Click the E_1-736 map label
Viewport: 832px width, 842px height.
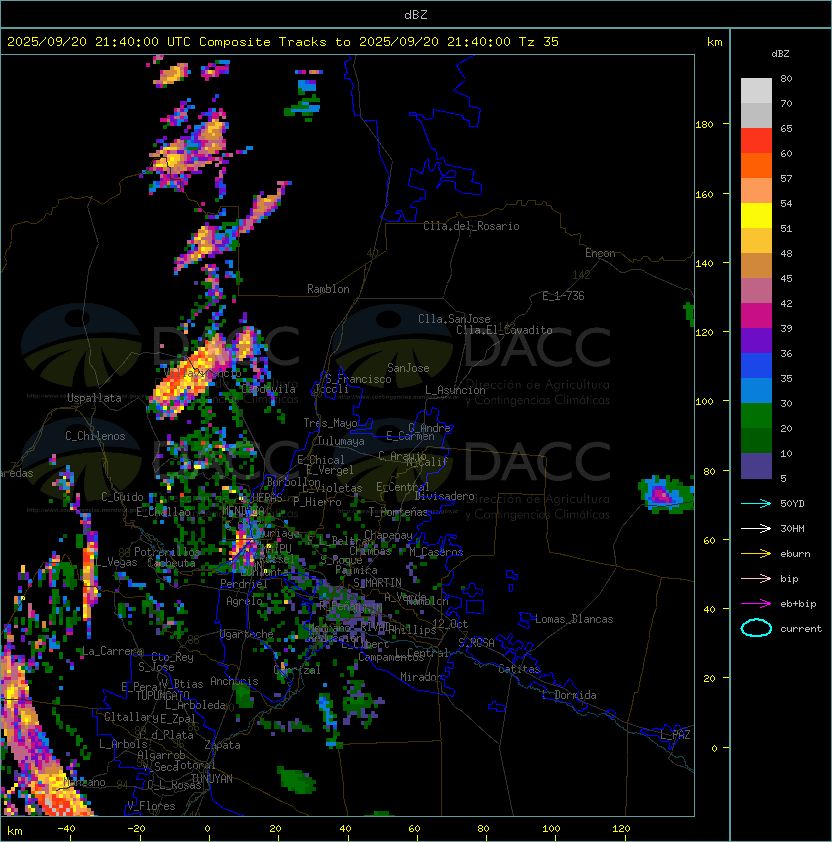[x=563, y=296]
